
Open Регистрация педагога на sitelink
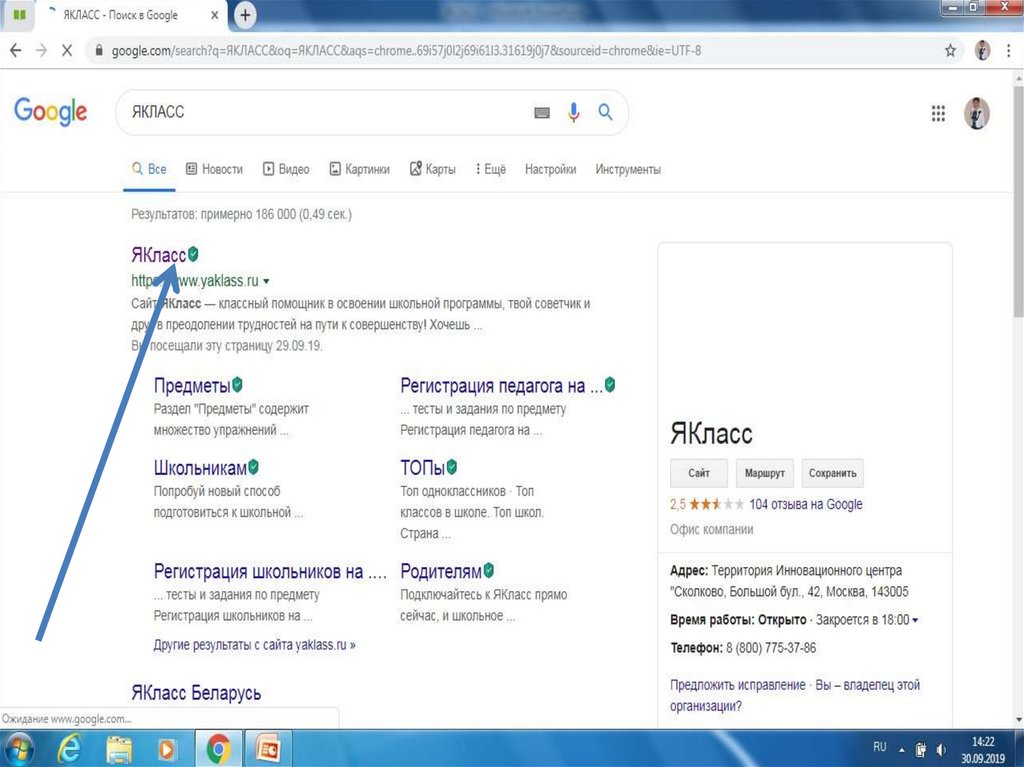click(x=501, y=385)
